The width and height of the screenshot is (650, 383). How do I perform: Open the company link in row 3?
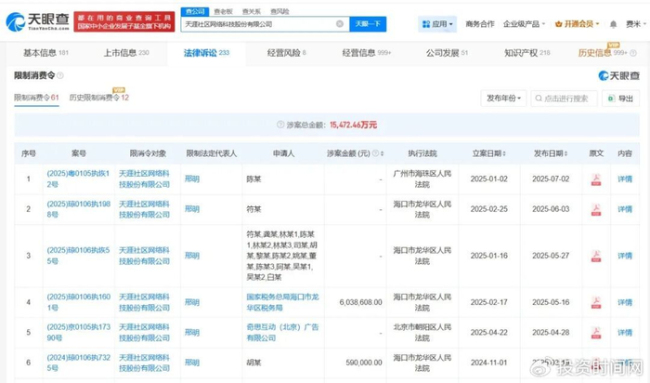coord(144,255)
